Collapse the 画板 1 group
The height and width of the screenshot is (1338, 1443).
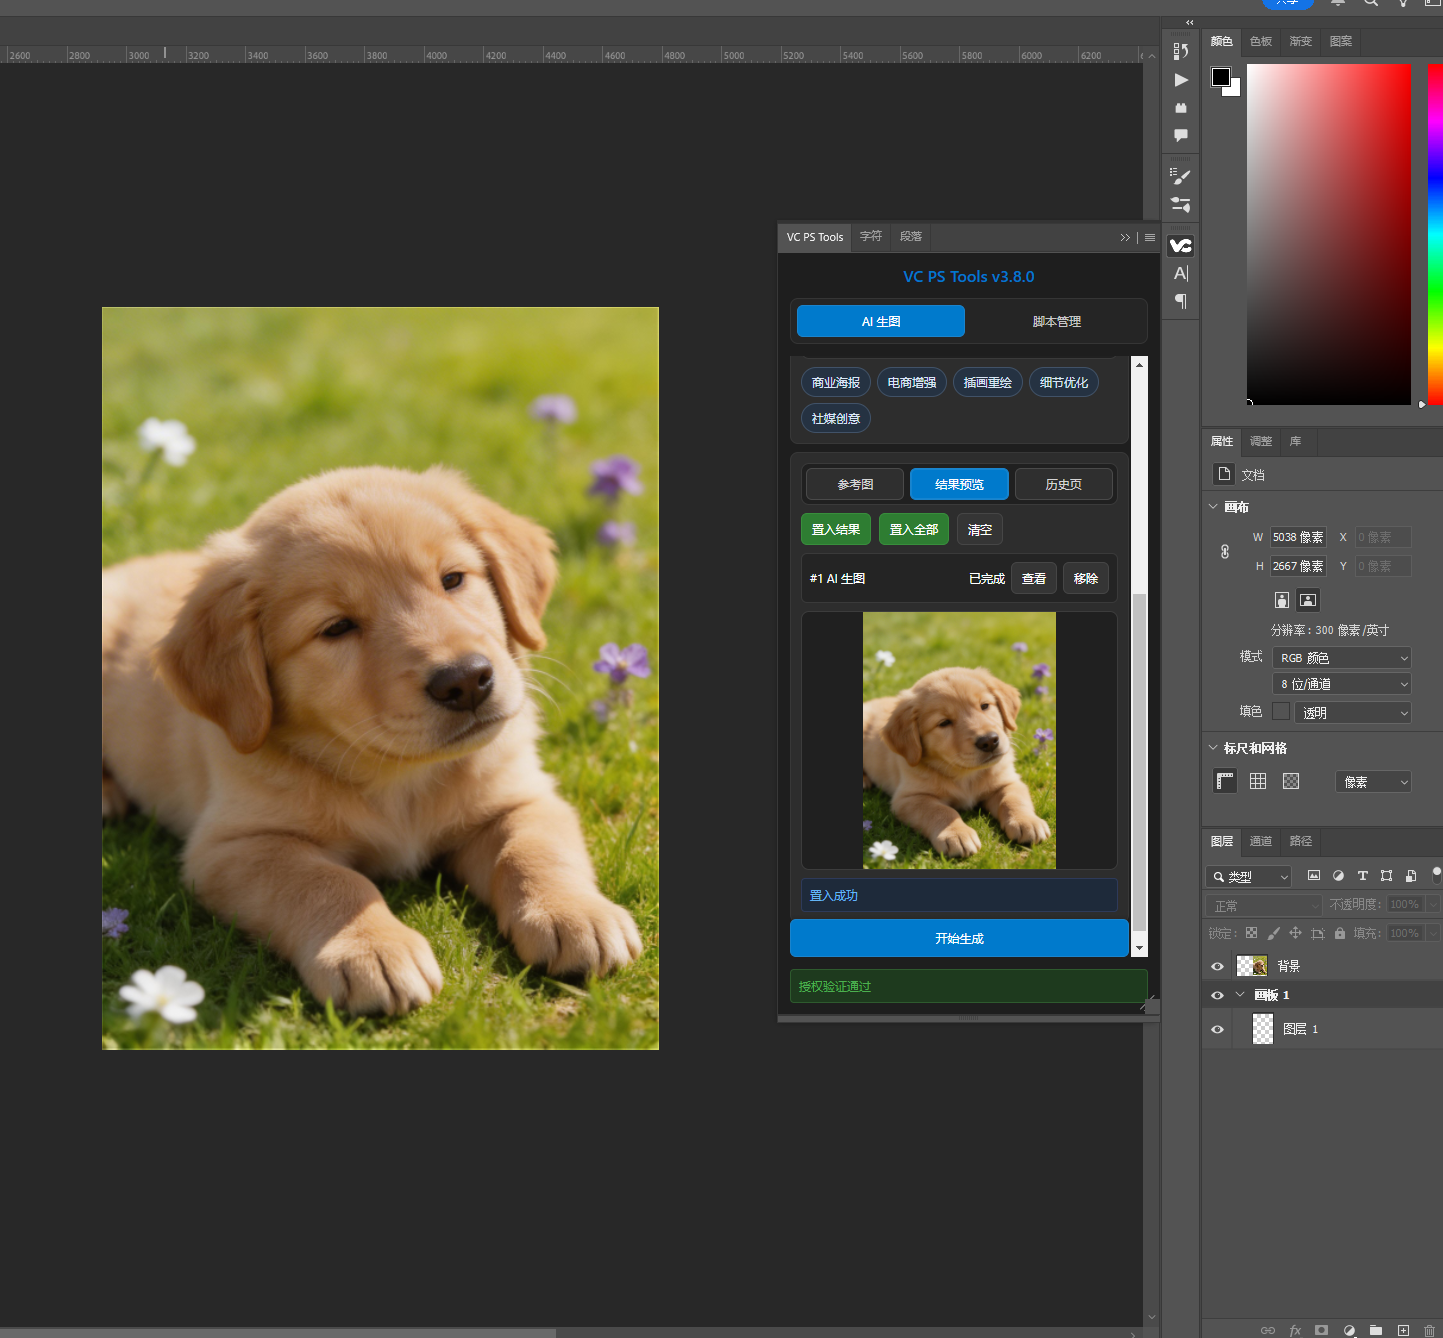click(1240, 995)
